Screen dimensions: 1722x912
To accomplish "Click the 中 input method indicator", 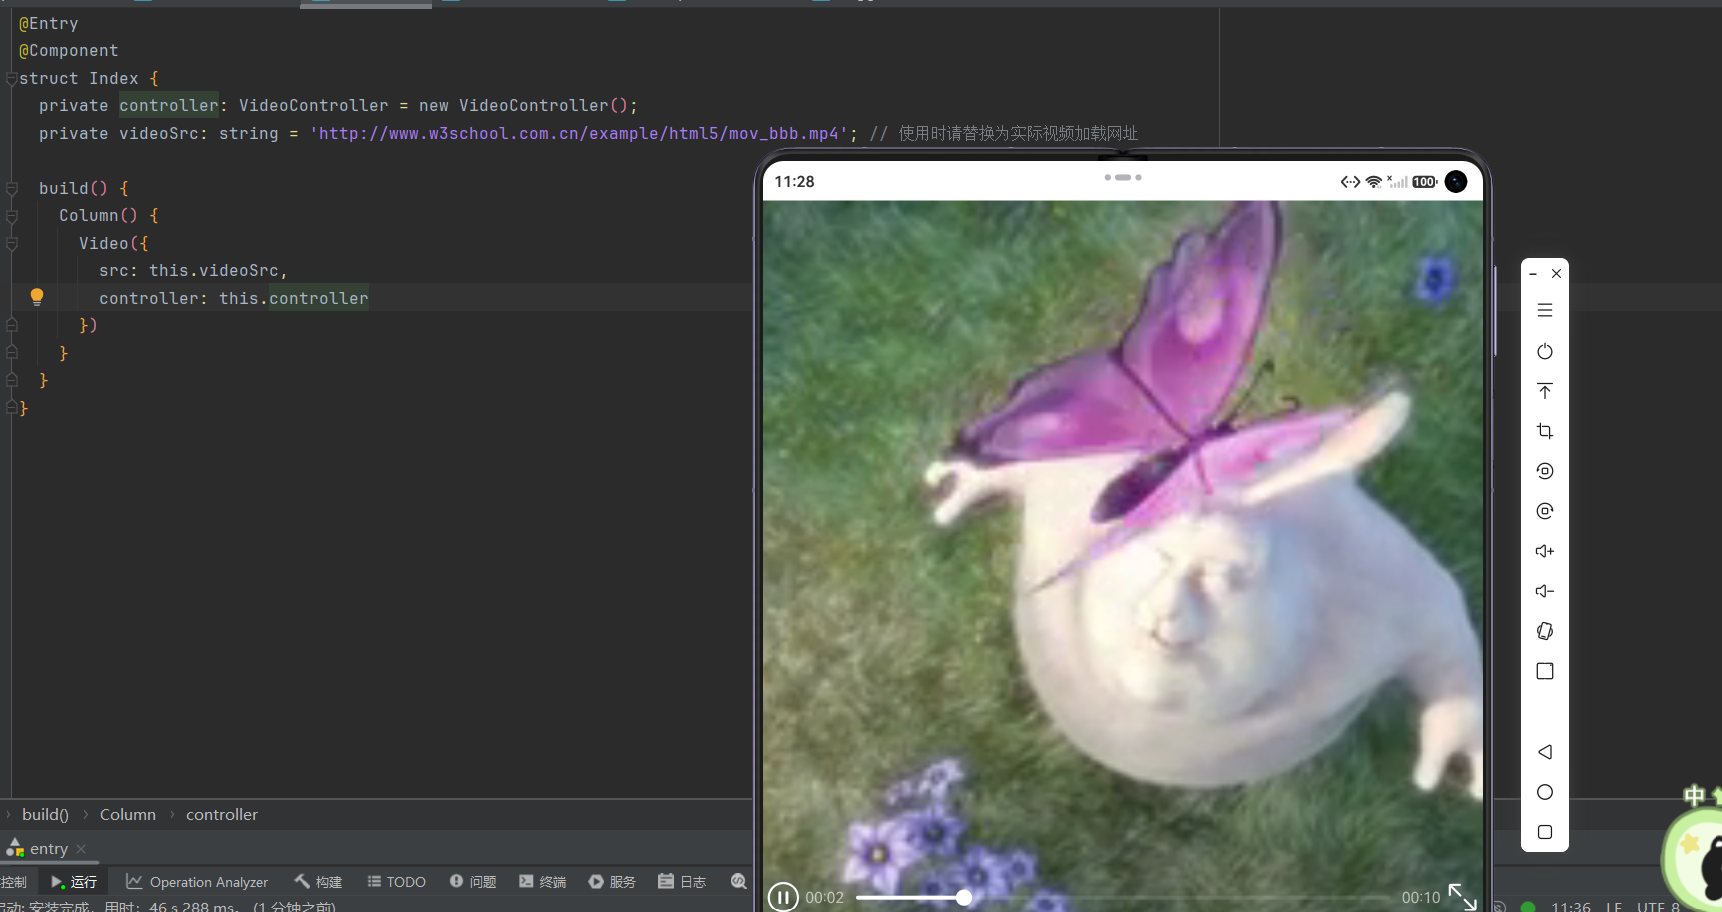I will [1694, 795].
